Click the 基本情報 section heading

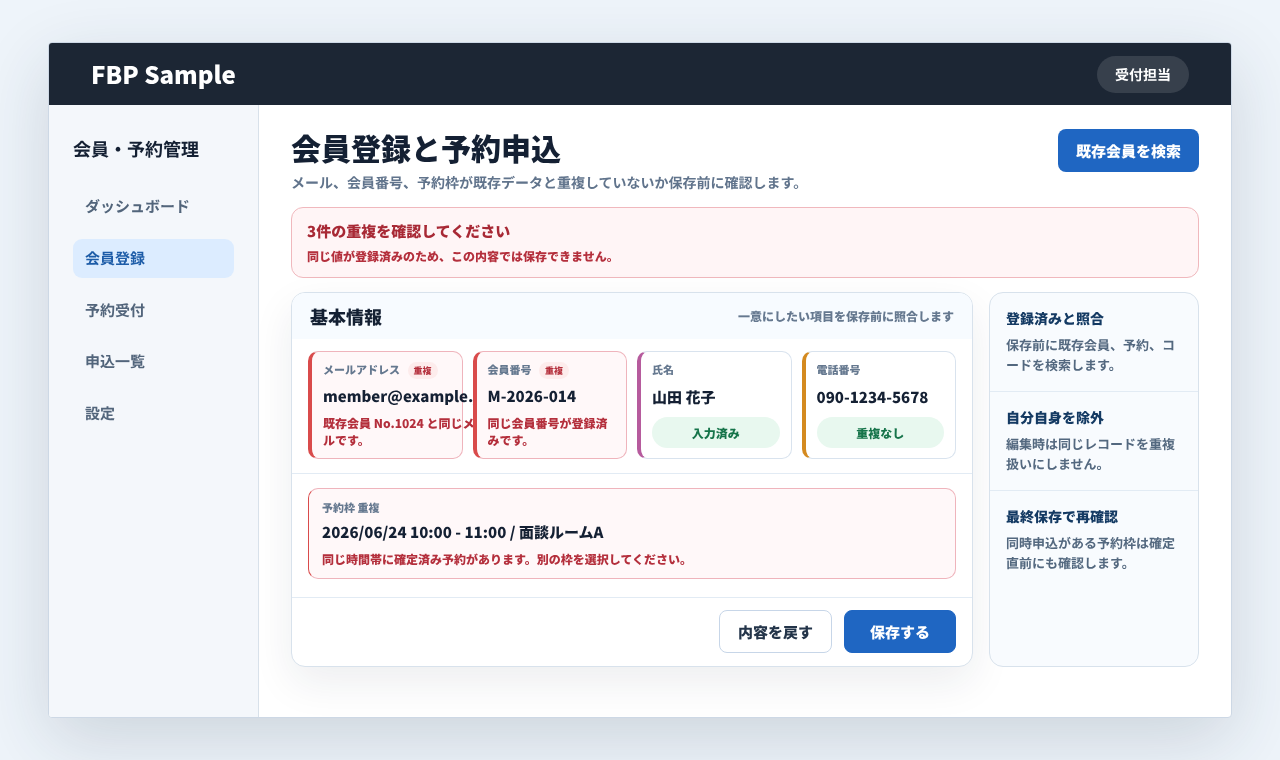pyautogui.click(x=346, y=317)
